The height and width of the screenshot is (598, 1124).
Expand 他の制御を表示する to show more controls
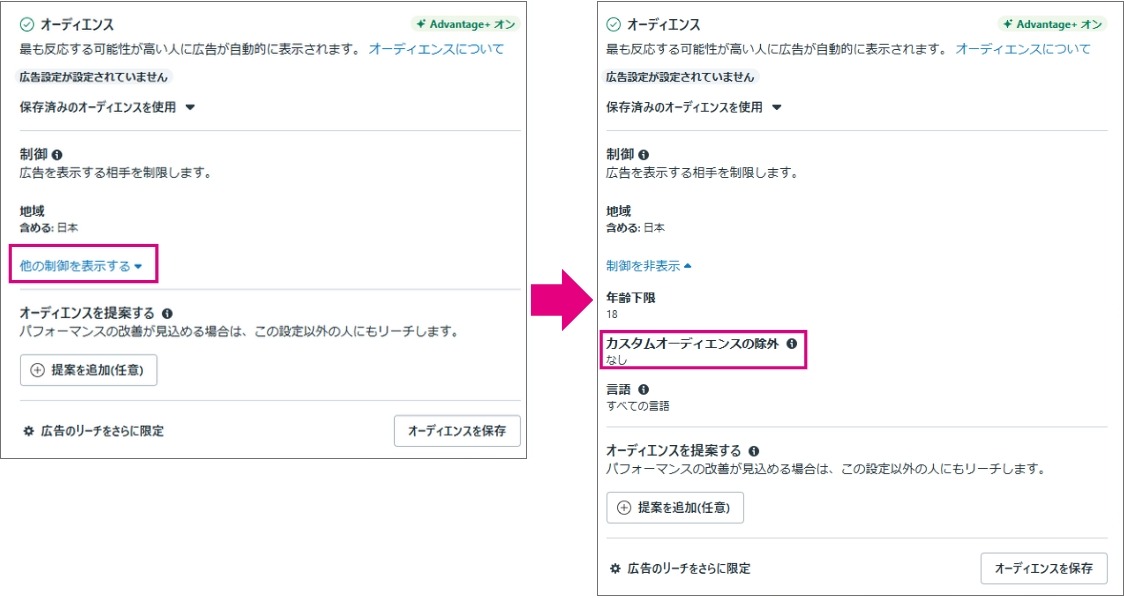point(82,266)
